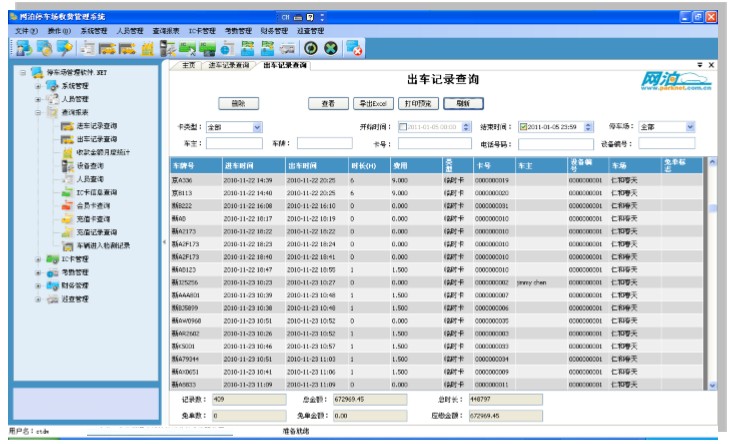Click the export Excel button

point(373,104)
